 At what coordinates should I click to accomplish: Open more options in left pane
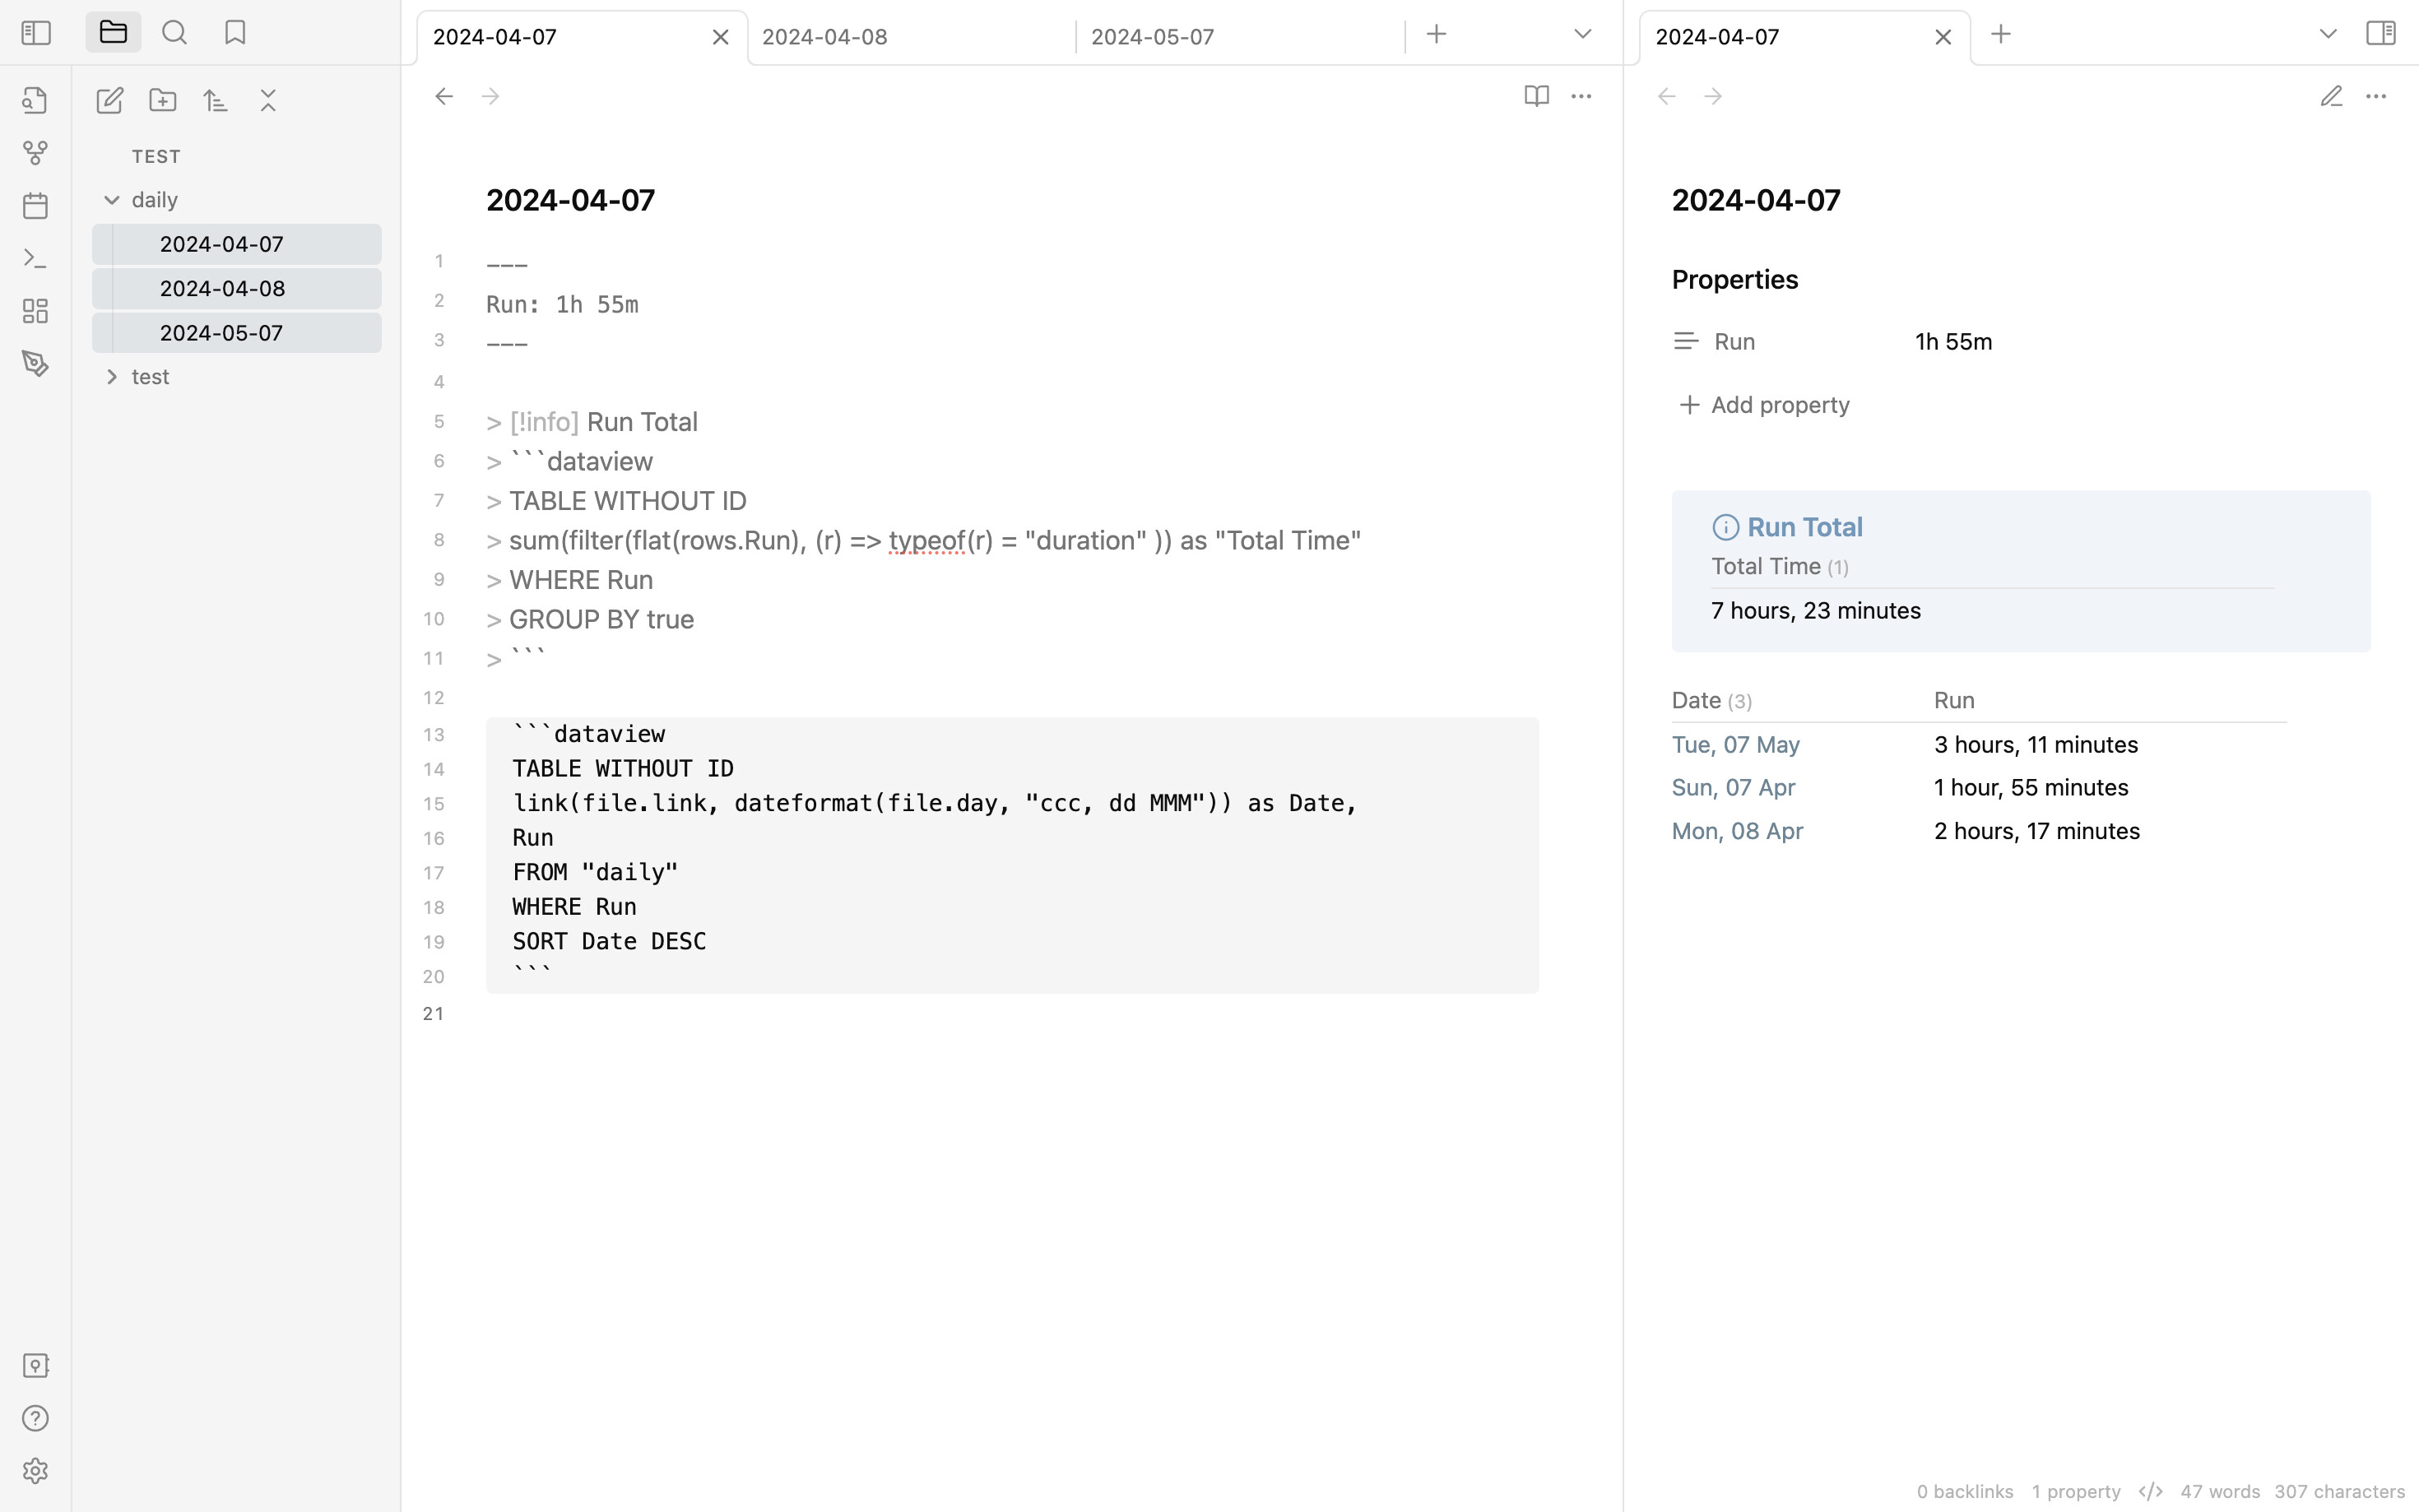click(x=1581, y=97)
